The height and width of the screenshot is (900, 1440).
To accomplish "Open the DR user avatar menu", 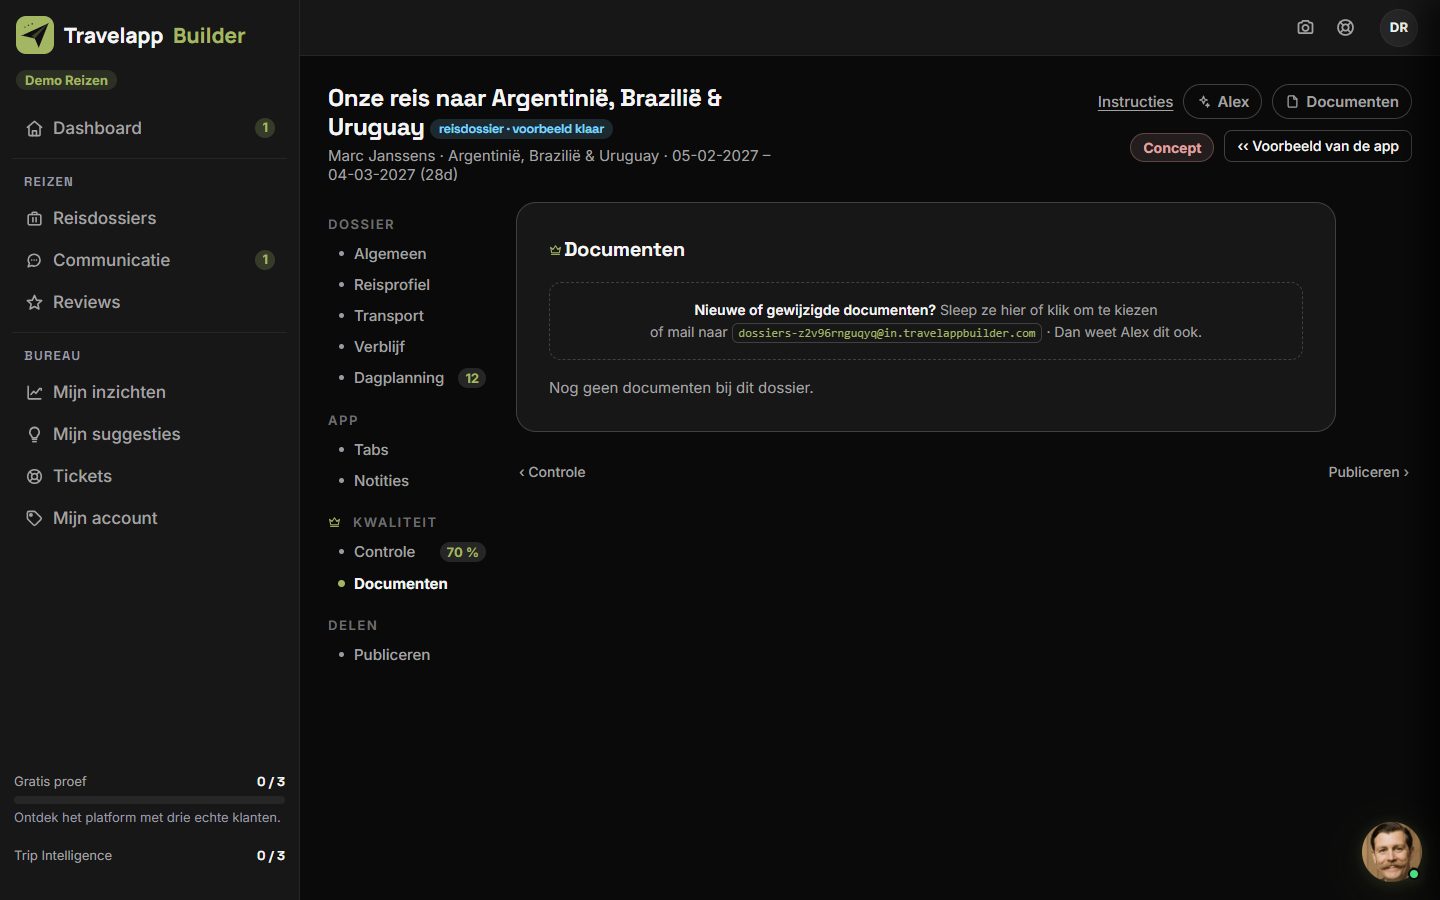I will click(1399, 27).
